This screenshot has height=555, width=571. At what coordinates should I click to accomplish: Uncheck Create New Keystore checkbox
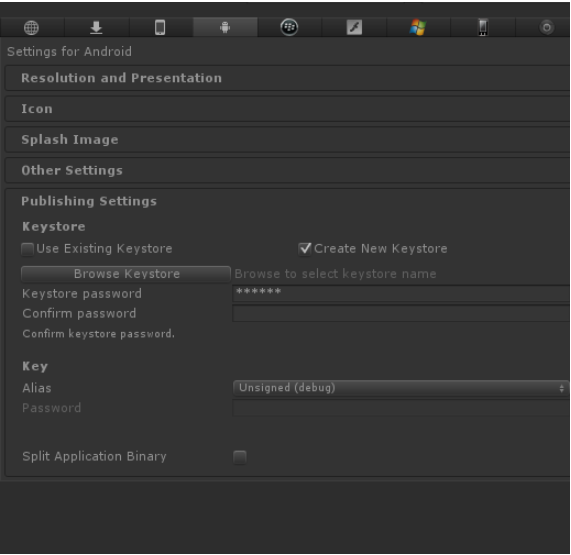click(305, 249)
